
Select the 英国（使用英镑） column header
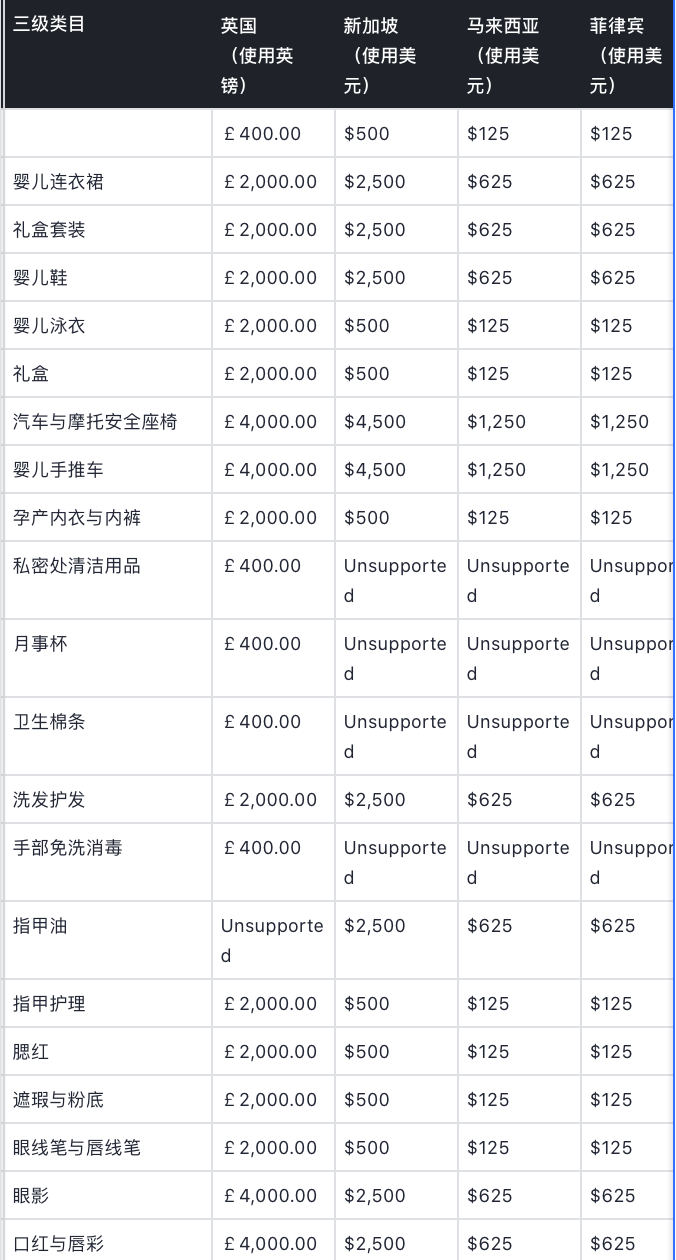tap(257, 55)
